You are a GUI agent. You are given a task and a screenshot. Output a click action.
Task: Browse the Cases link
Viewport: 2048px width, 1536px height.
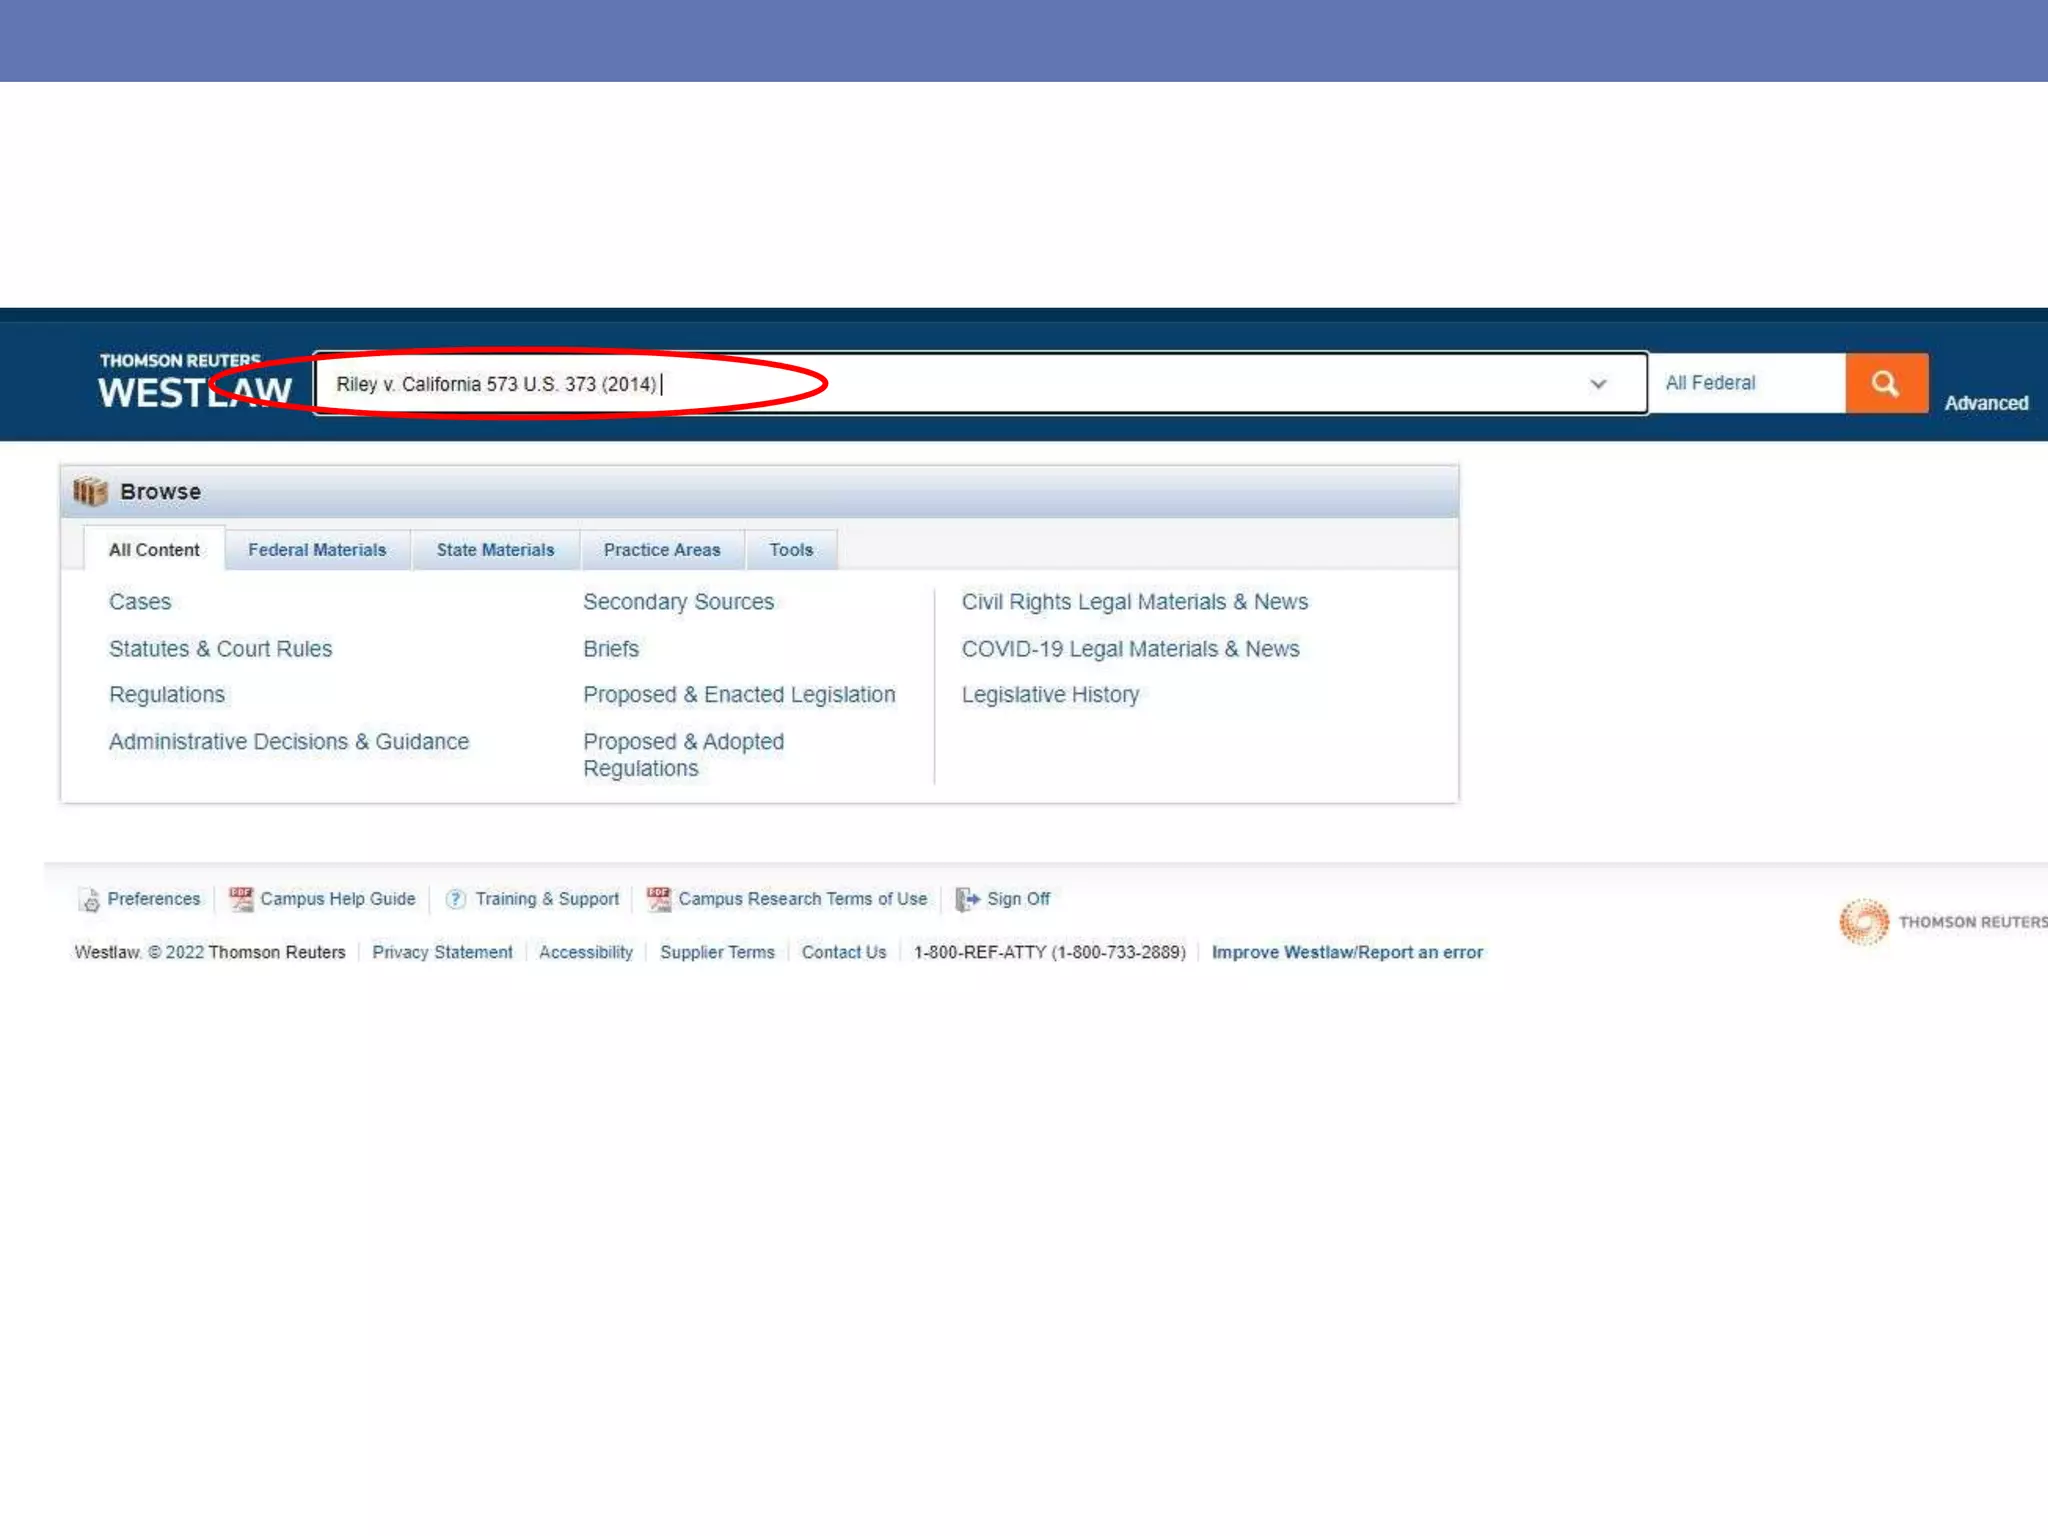coord(140,602)
